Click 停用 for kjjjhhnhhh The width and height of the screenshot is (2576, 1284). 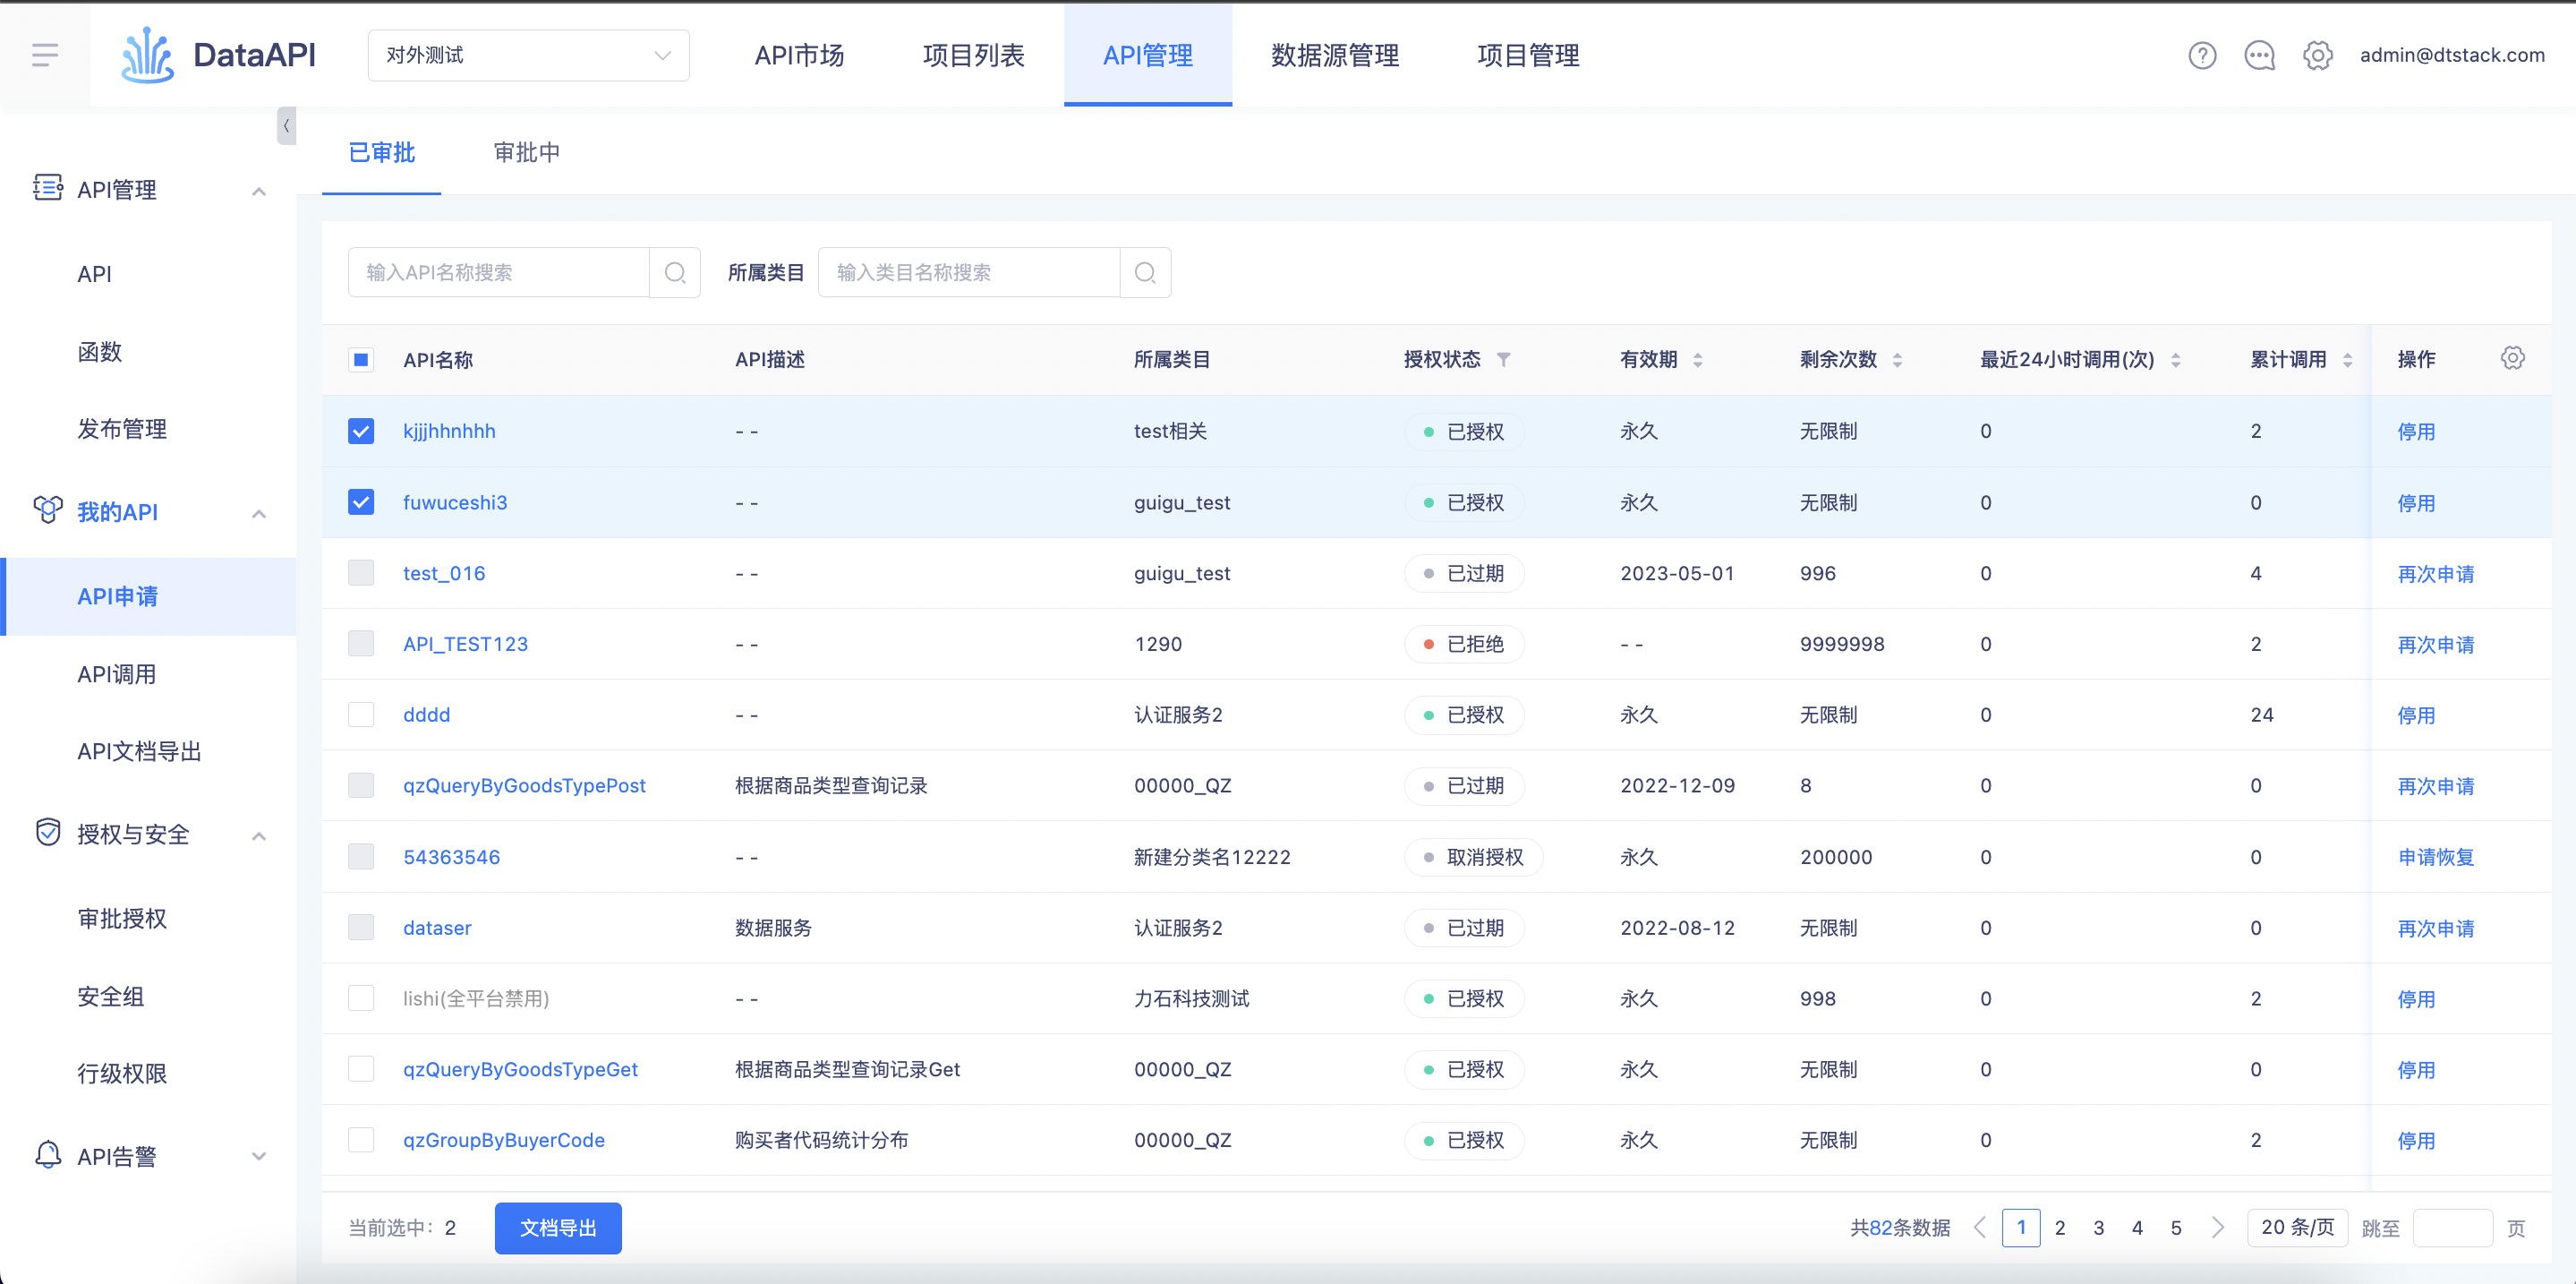coord(2416,431)
